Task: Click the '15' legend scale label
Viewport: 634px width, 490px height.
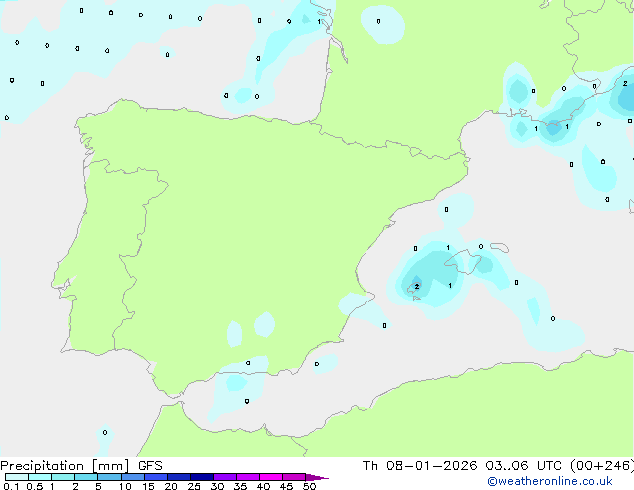Action: click(148, 486)
